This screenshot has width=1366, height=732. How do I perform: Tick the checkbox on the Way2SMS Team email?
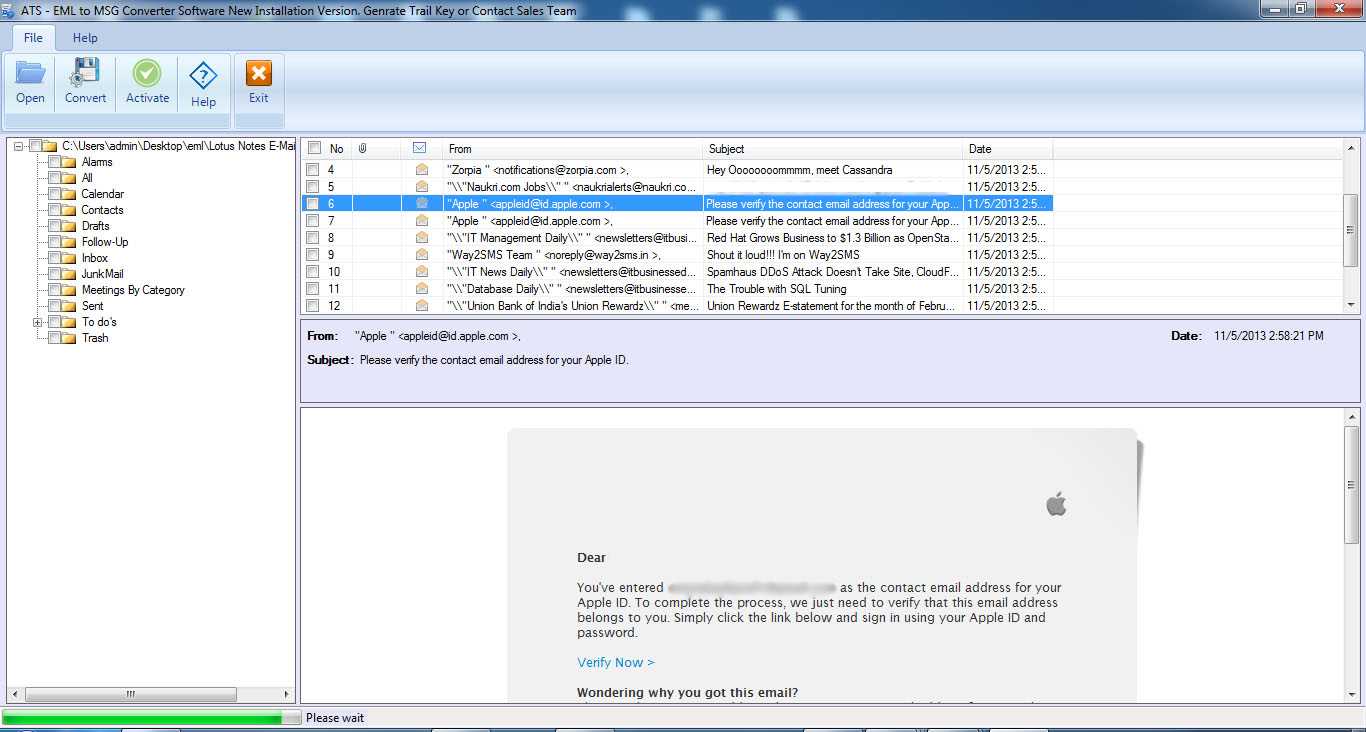point(314,254)
